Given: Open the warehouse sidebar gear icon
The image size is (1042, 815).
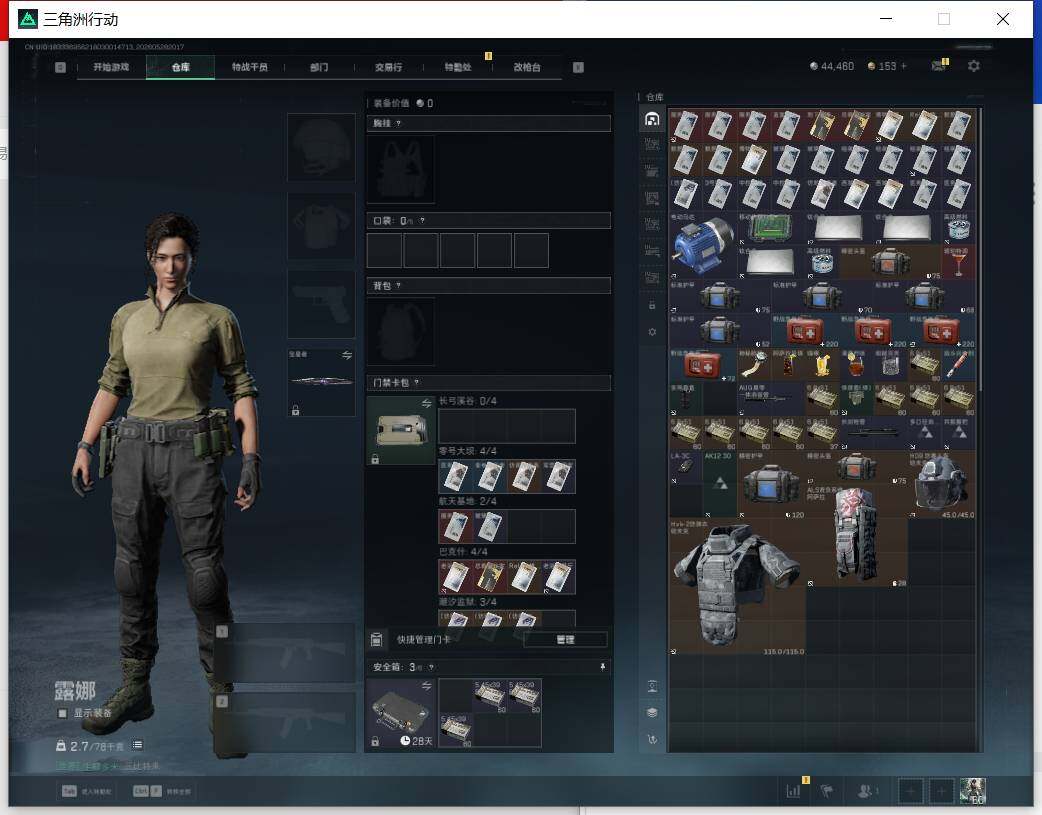Looking at the screenshot, I should (652, 332).
